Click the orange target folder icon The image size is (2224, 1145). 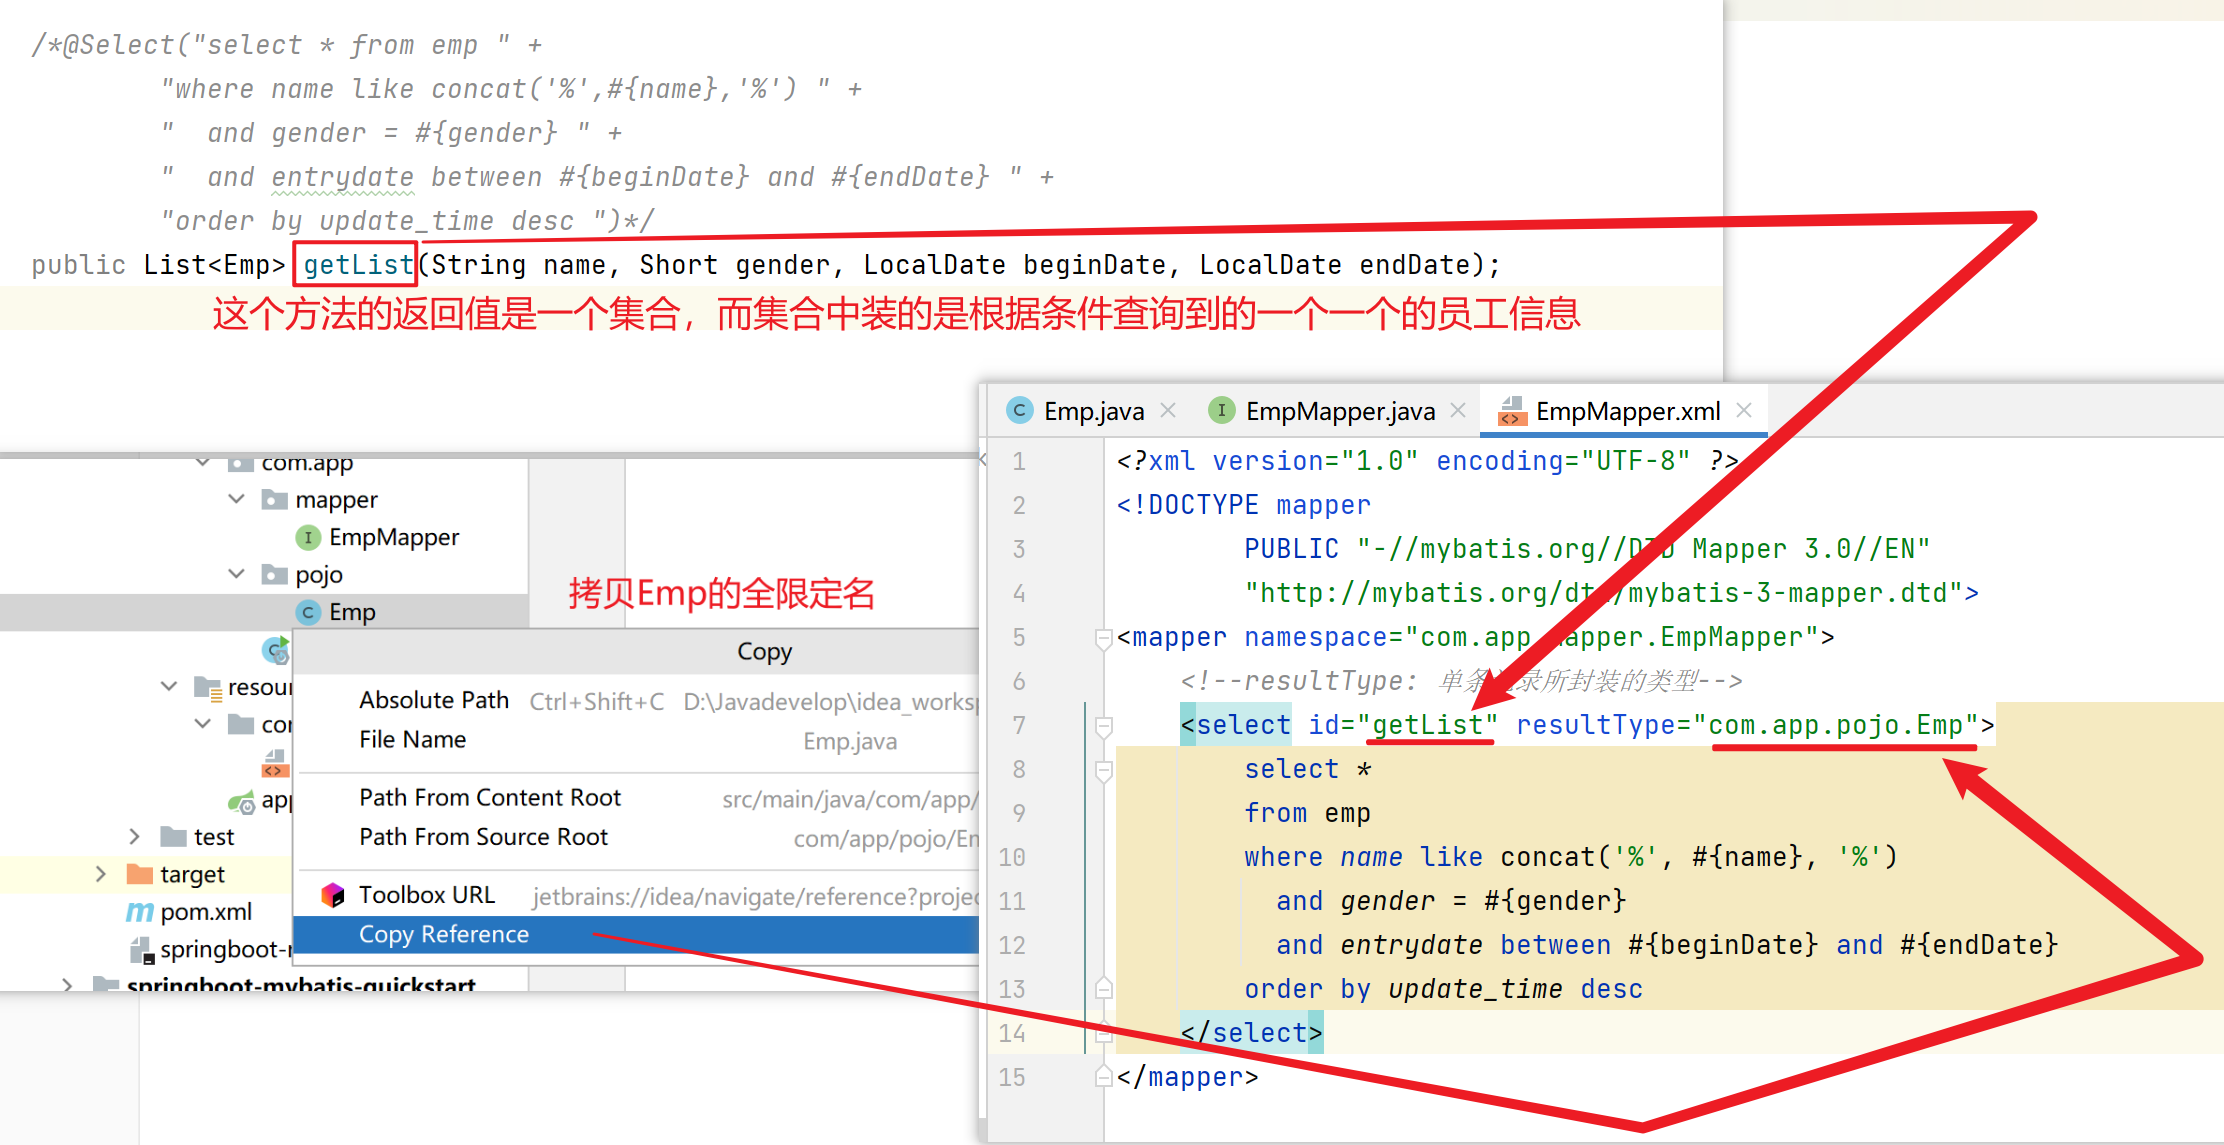(x=140, y=874)
